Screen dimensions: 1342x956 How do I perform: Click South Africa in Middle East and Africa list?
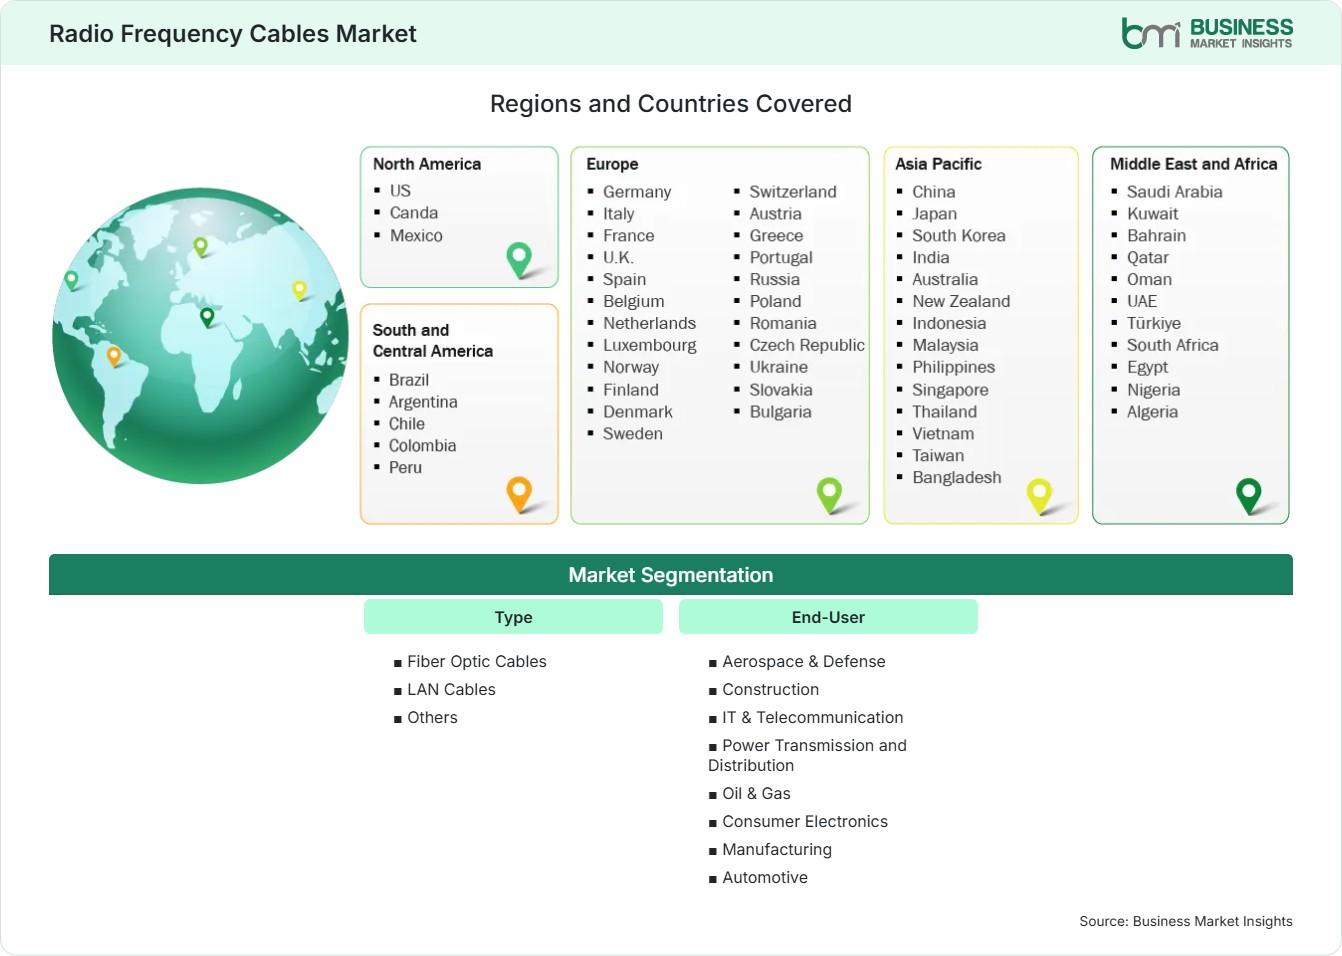[x=1173, y=345]
